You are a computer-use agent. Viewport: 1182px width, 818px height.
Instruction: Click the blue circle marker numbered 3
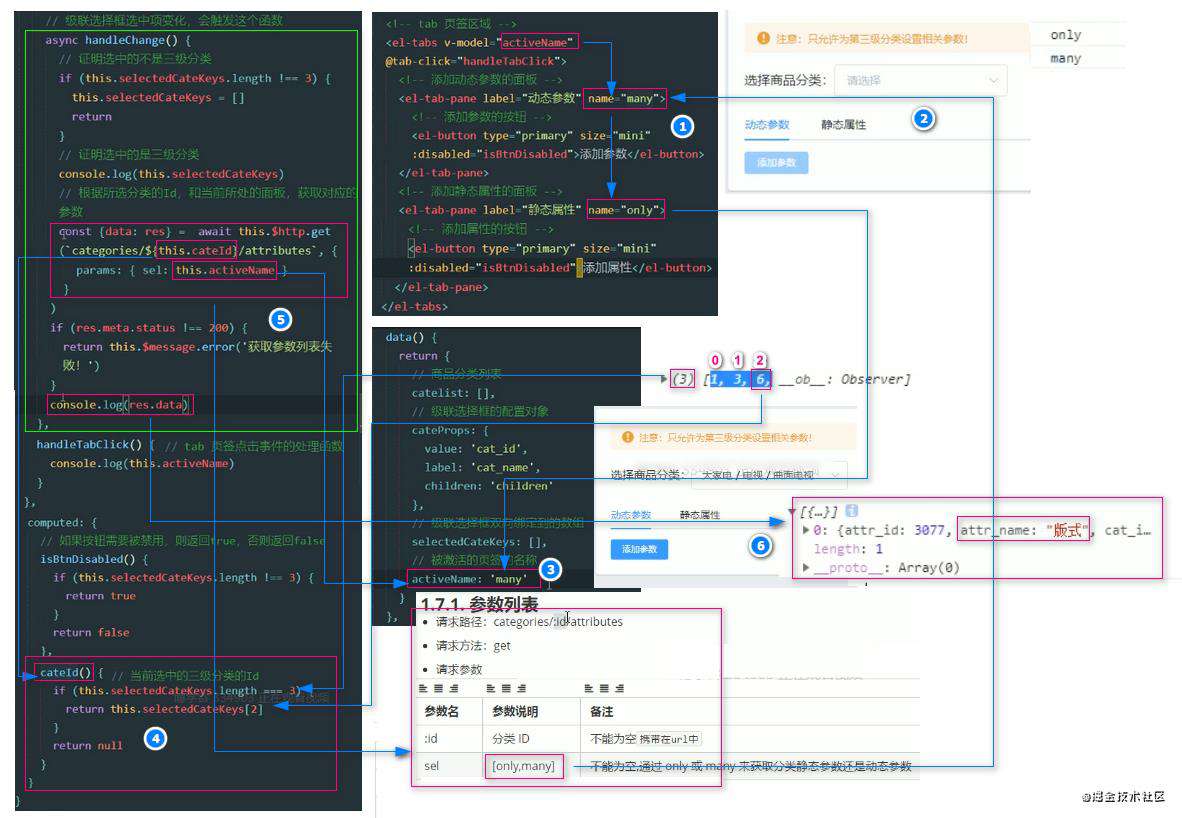pyautogui.click(x=550, y=570)
